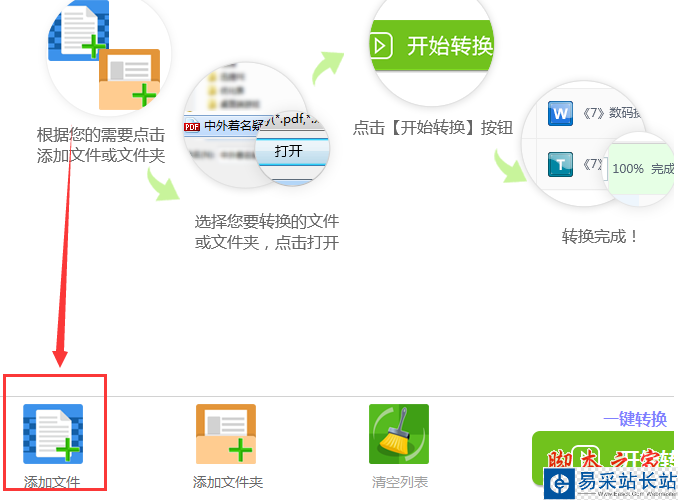The image size is (678, 500).
Task: Click the 转换完成！ caption
Action: click(x=599, y=237)
